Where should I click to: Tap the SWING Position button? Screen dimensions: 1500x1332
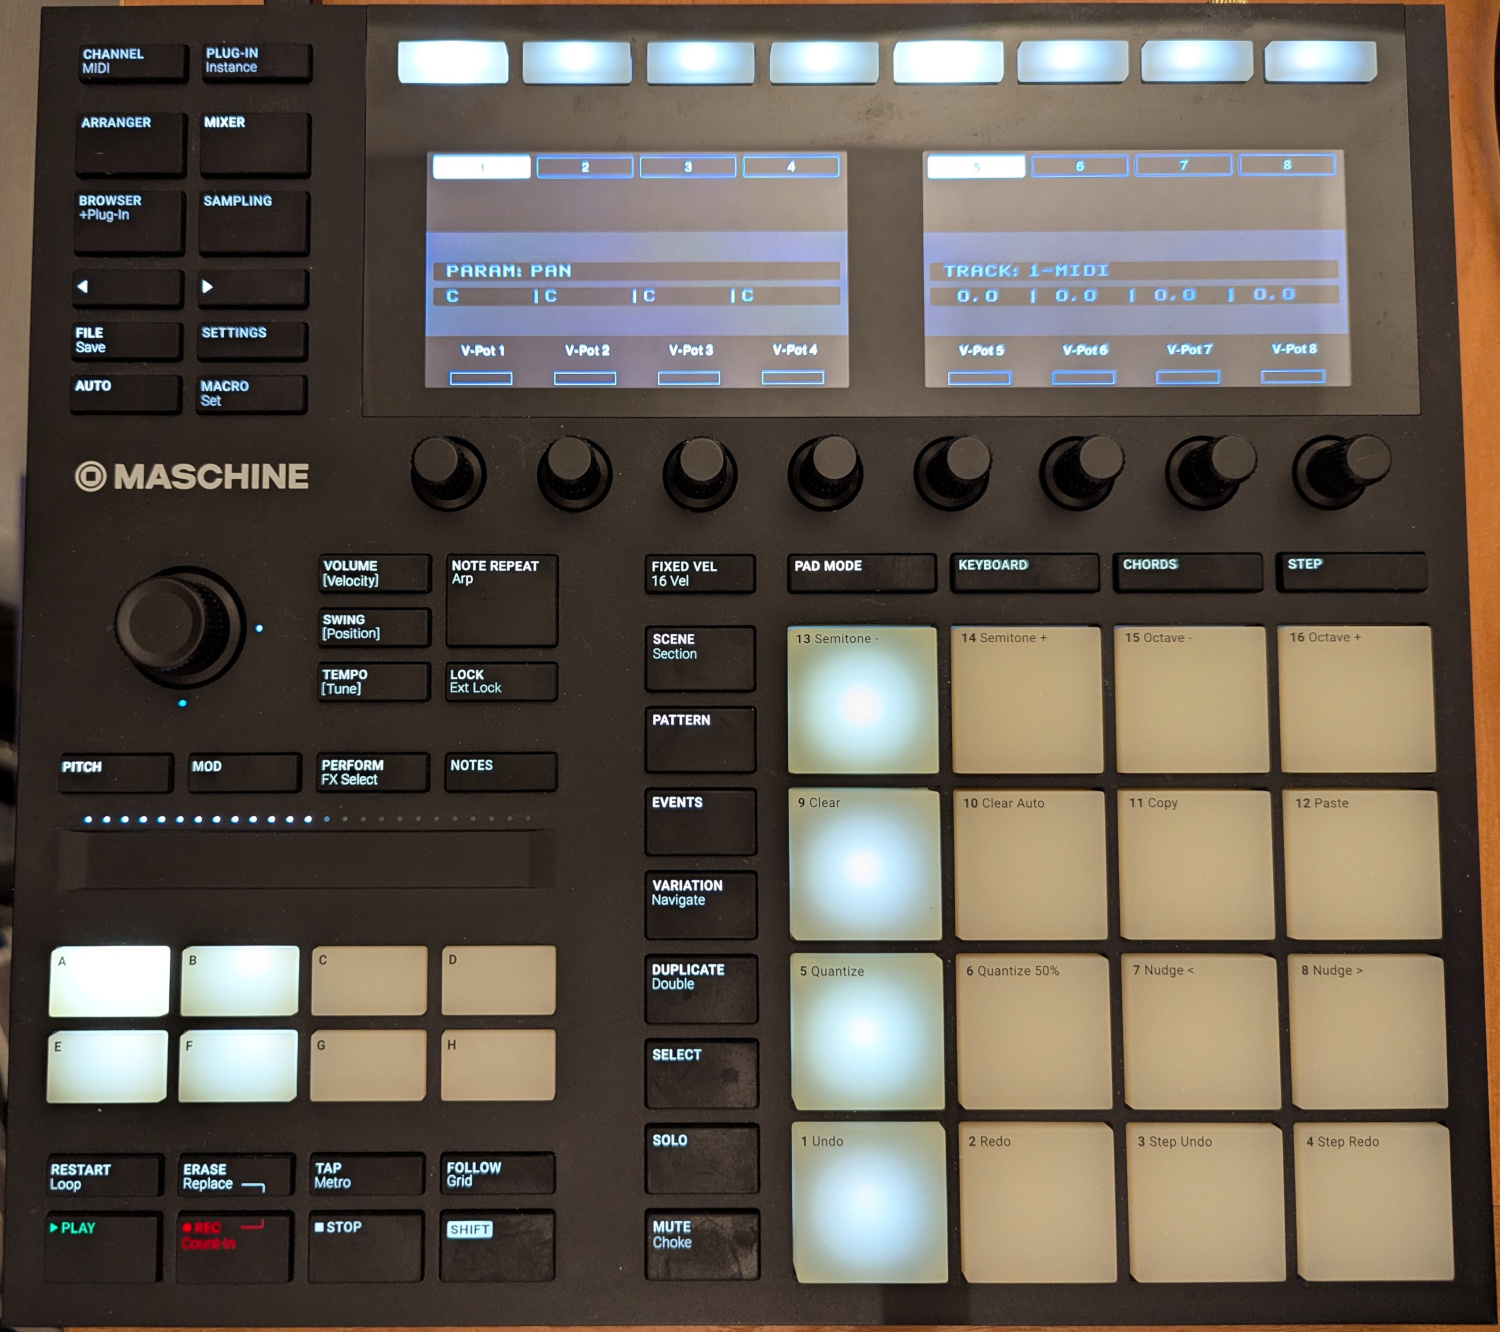click(x=374, y=628)
